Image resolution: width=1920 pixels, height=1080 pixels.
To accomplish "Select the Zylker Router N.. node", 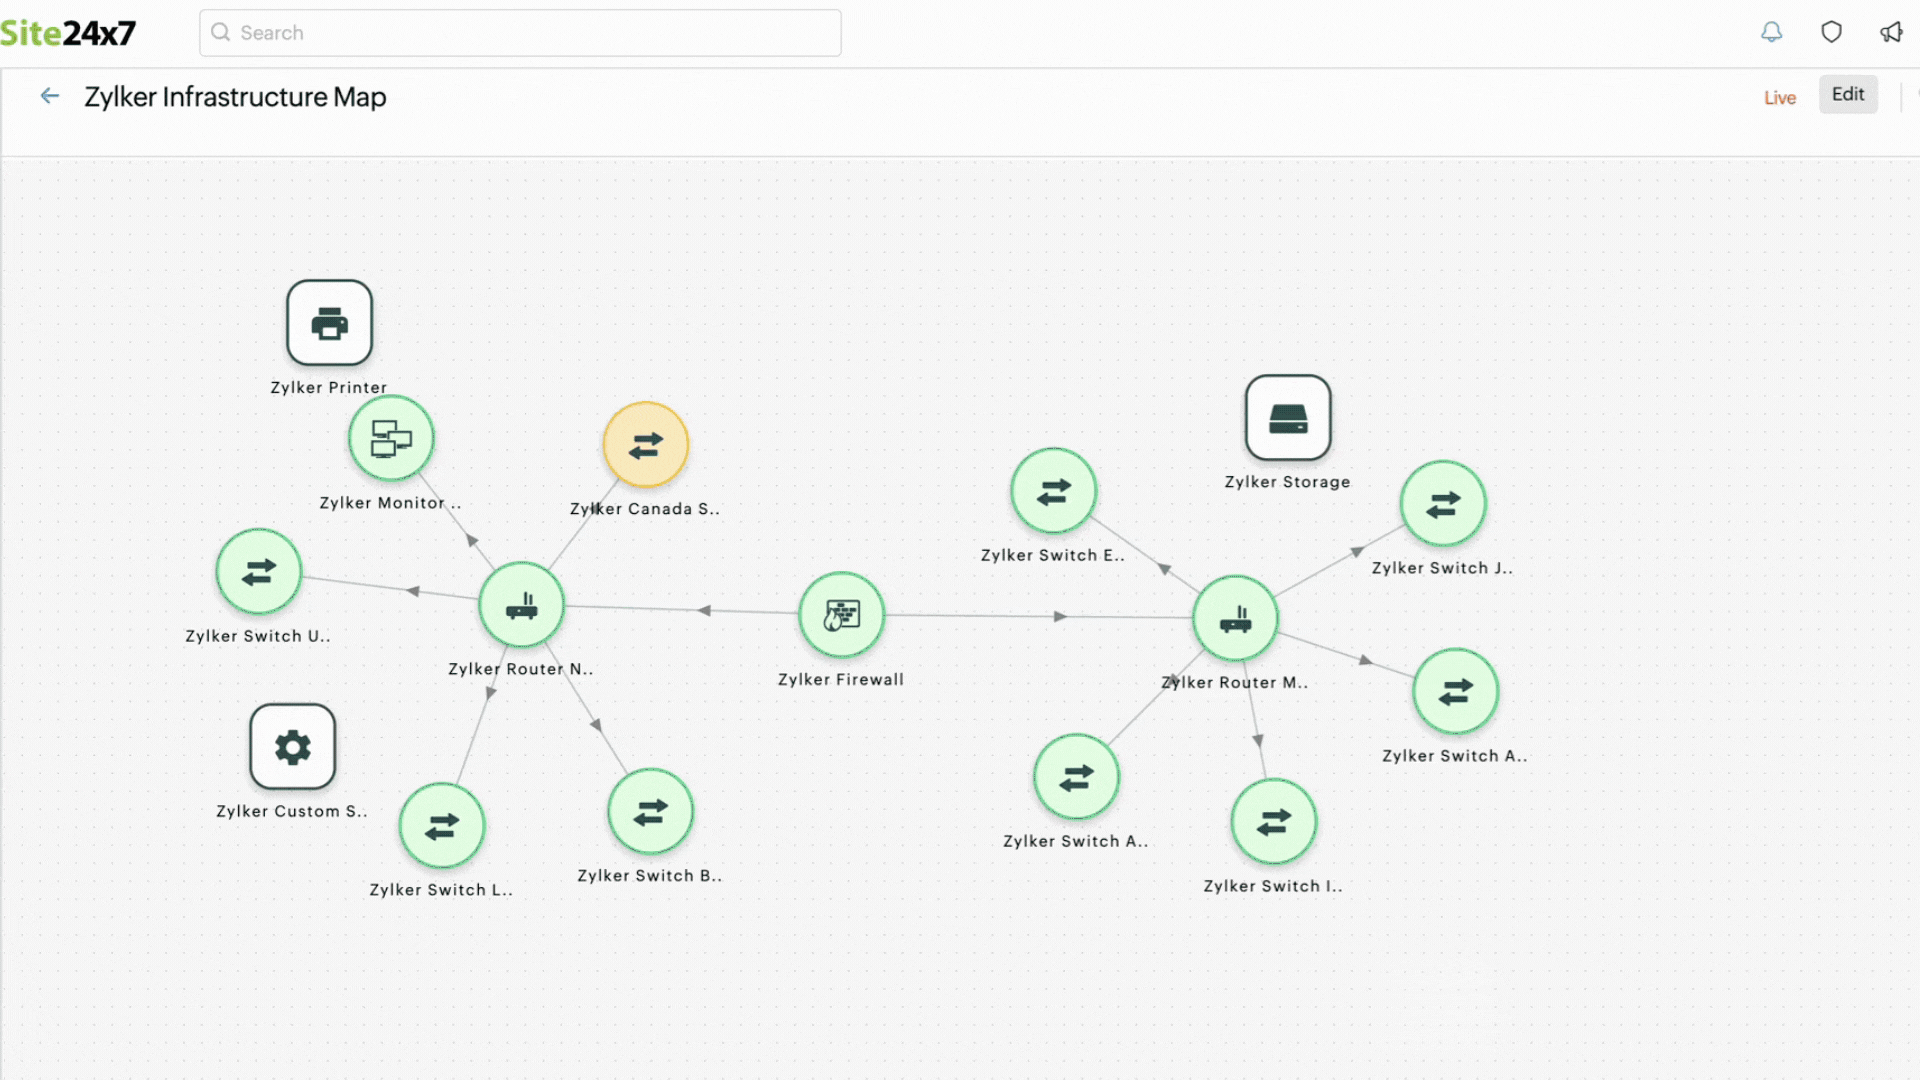I will pos(521,607).
